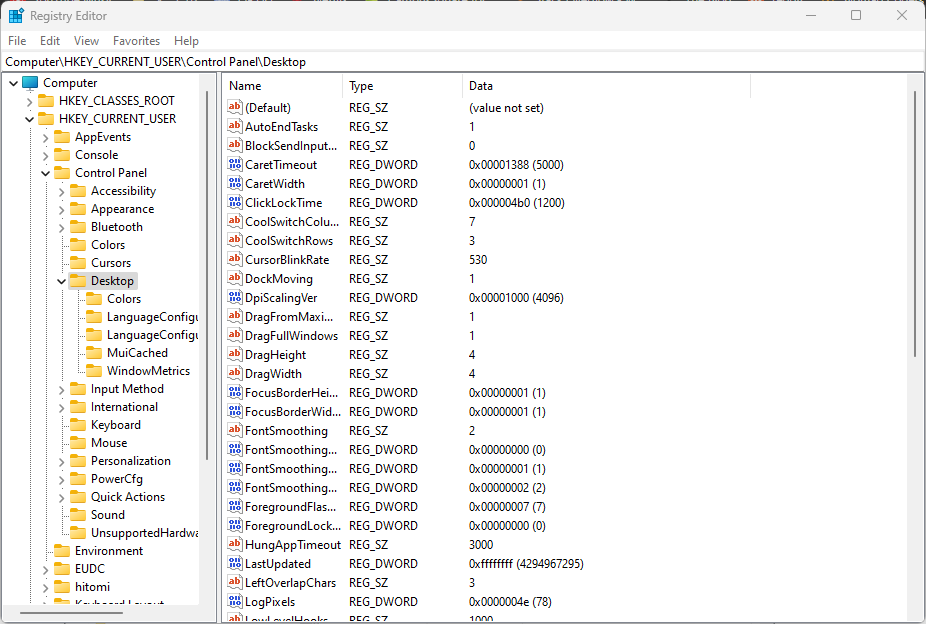Select the ForegroundLock... value name
The height and width of the screenshot is (624, 926).
293,525
